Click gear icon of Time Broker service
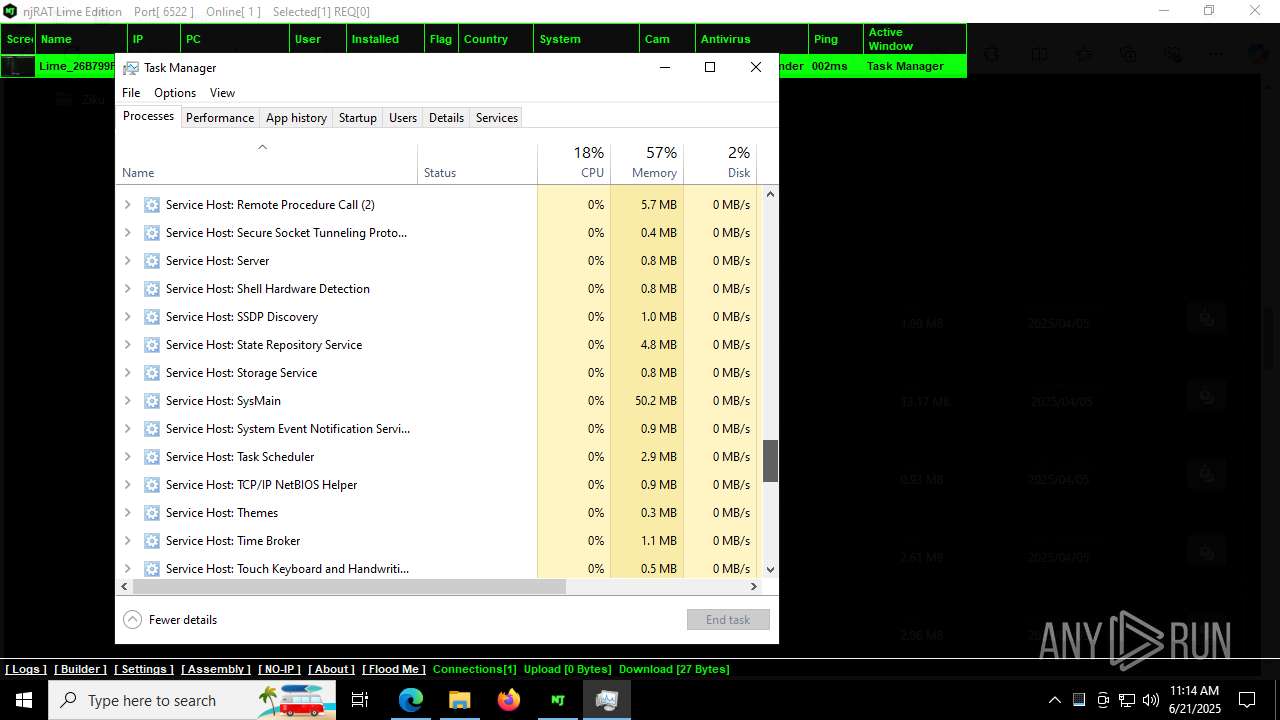This screenshot has width=1280, height=720. point(152,541)
